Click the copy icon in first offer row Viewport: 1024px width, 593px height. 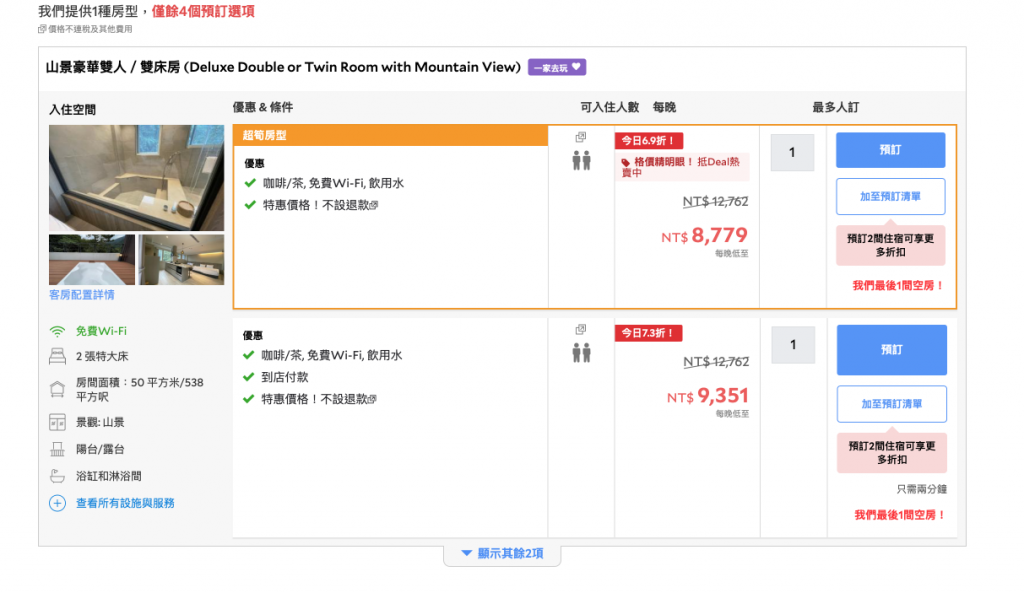[x=581, y=137]
